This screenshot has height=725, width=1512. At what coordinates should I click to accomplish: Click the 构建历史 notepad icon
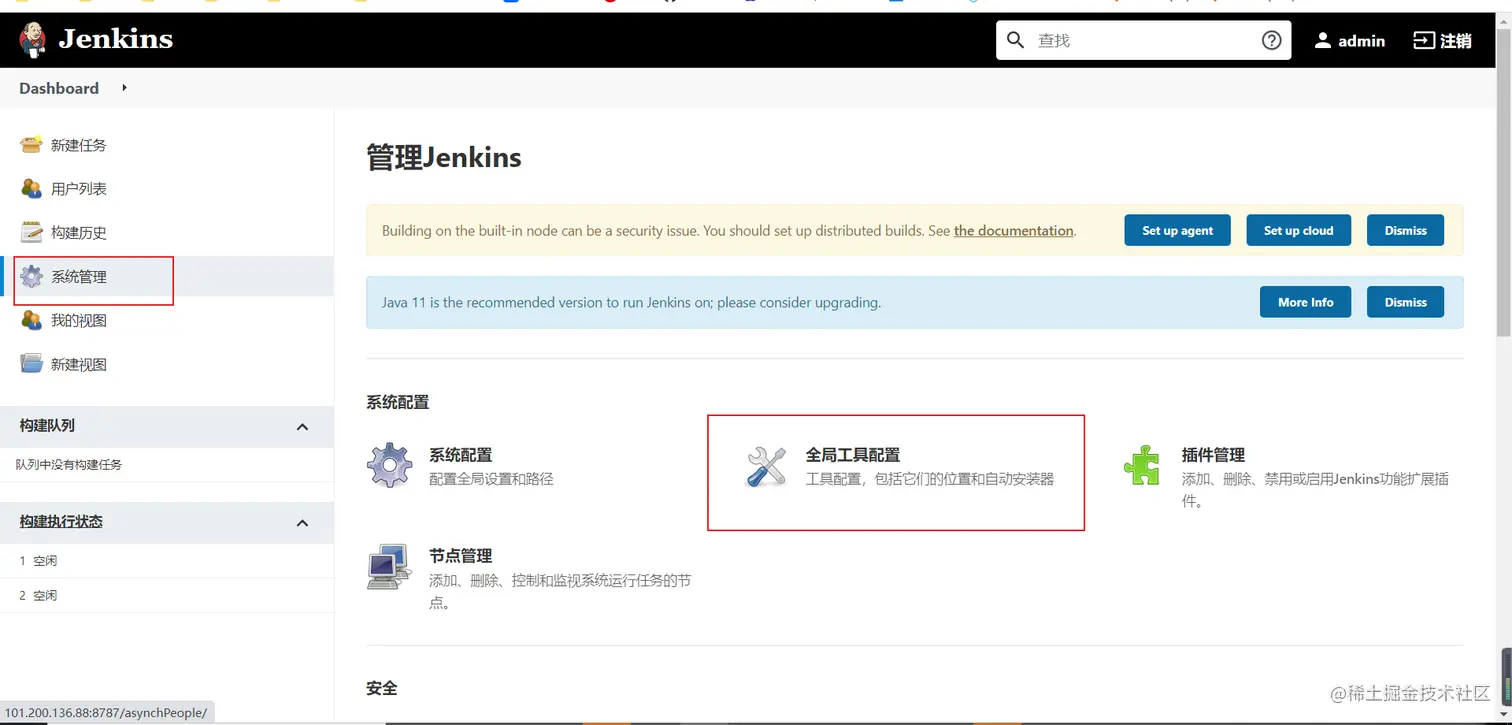coord(32,232)
